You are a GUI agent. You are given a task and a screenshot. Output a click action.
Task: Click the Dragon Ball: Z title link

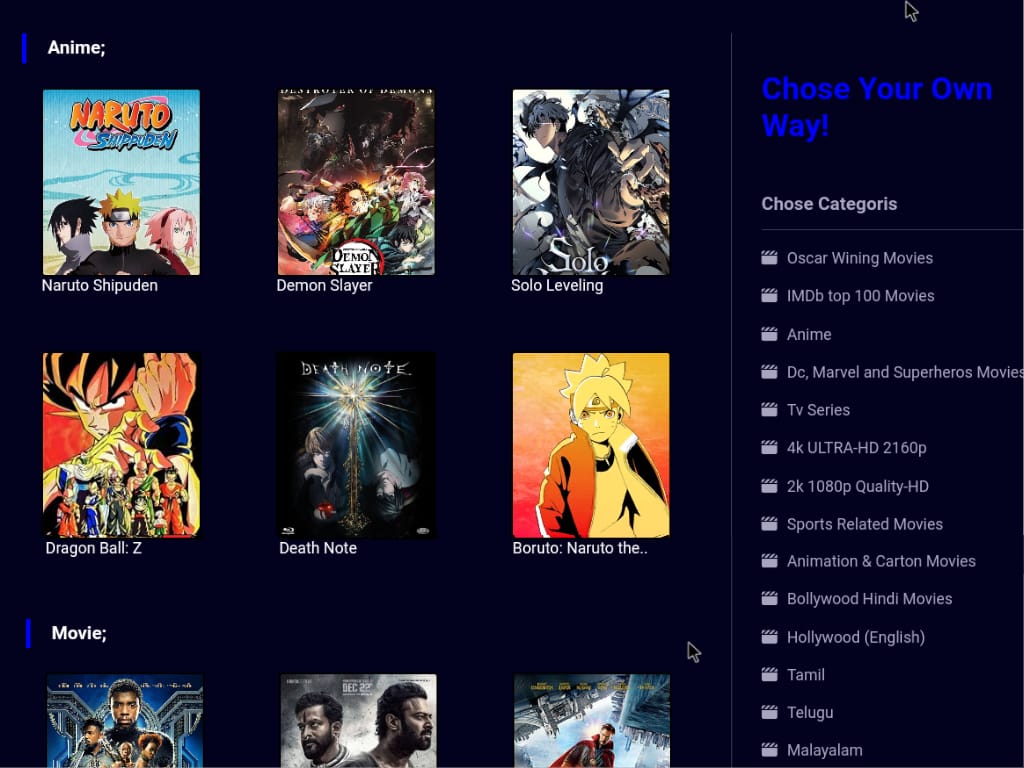93,548
